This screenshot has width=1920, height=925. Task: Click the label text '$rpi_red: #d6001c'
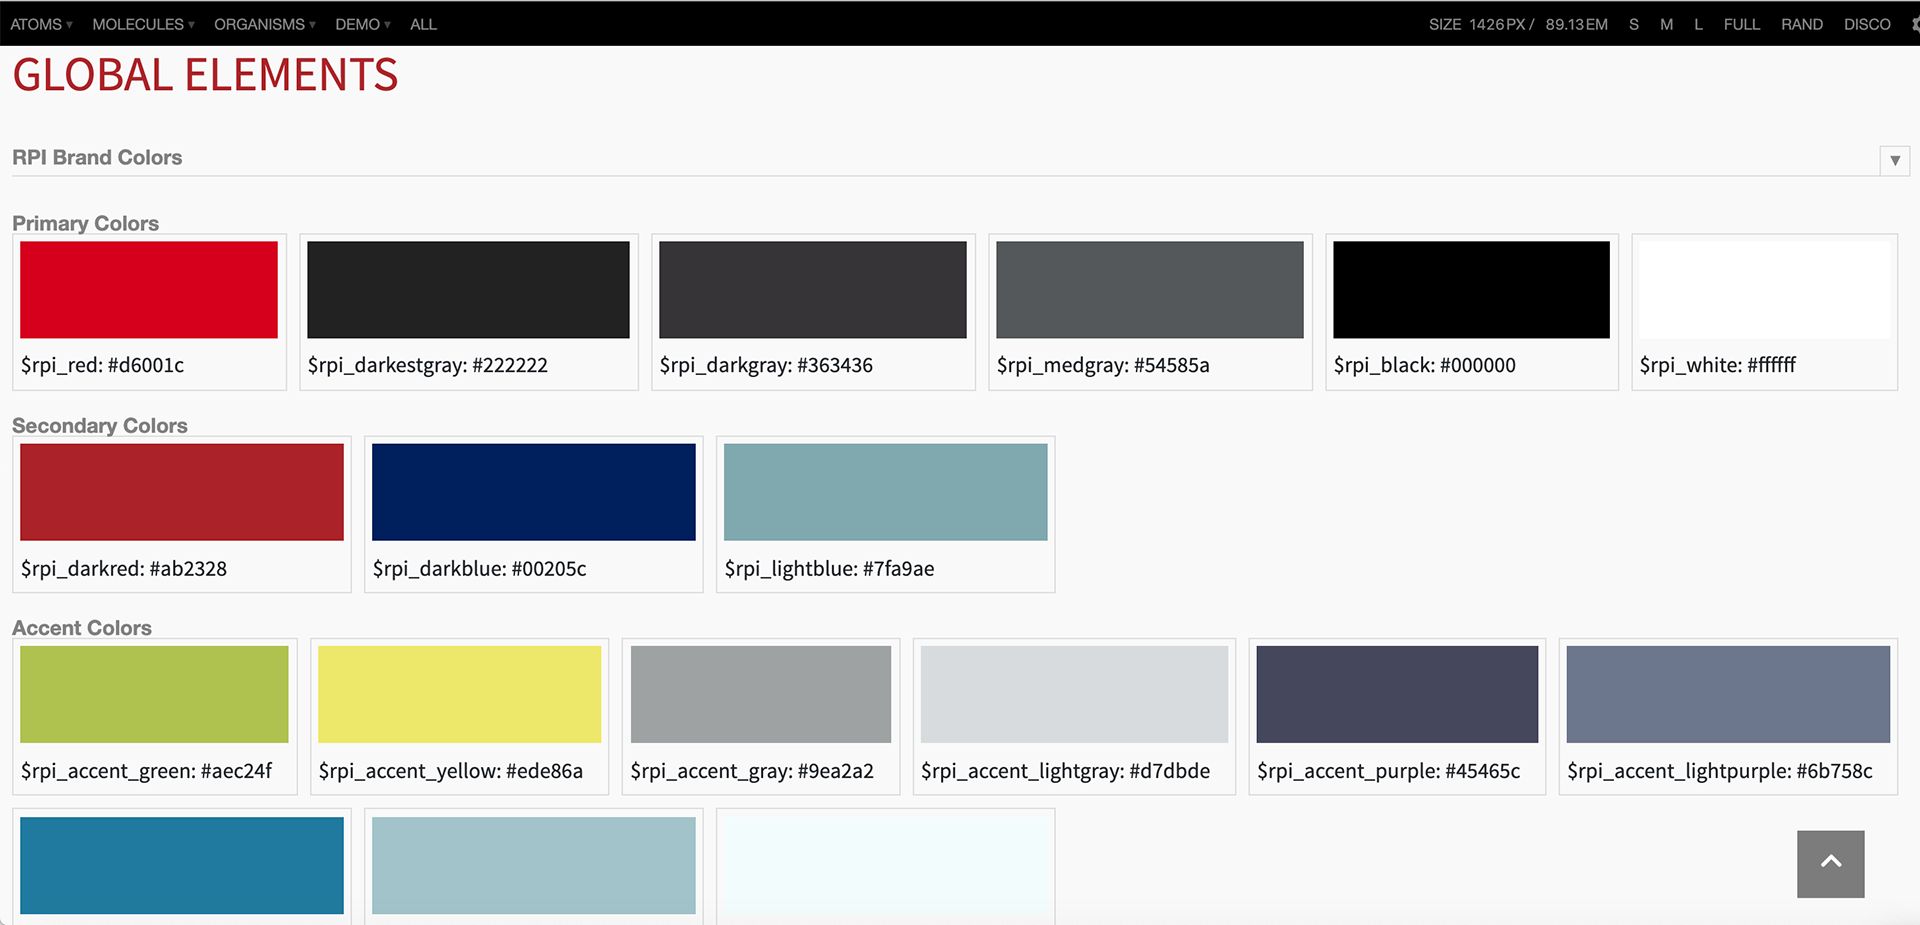pyautogui.click(x=102, y=365)
